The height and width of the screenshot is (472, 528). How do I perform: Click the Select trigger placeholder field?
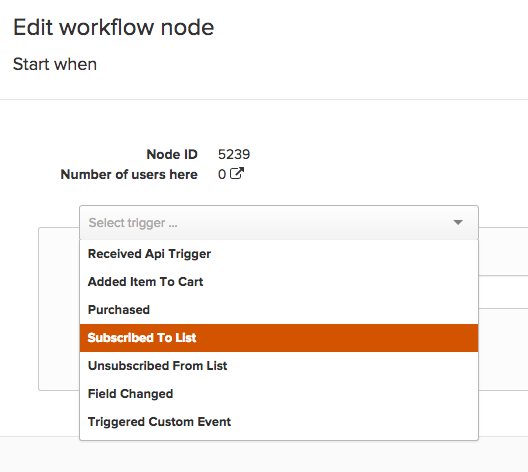[x=279, y=223]
